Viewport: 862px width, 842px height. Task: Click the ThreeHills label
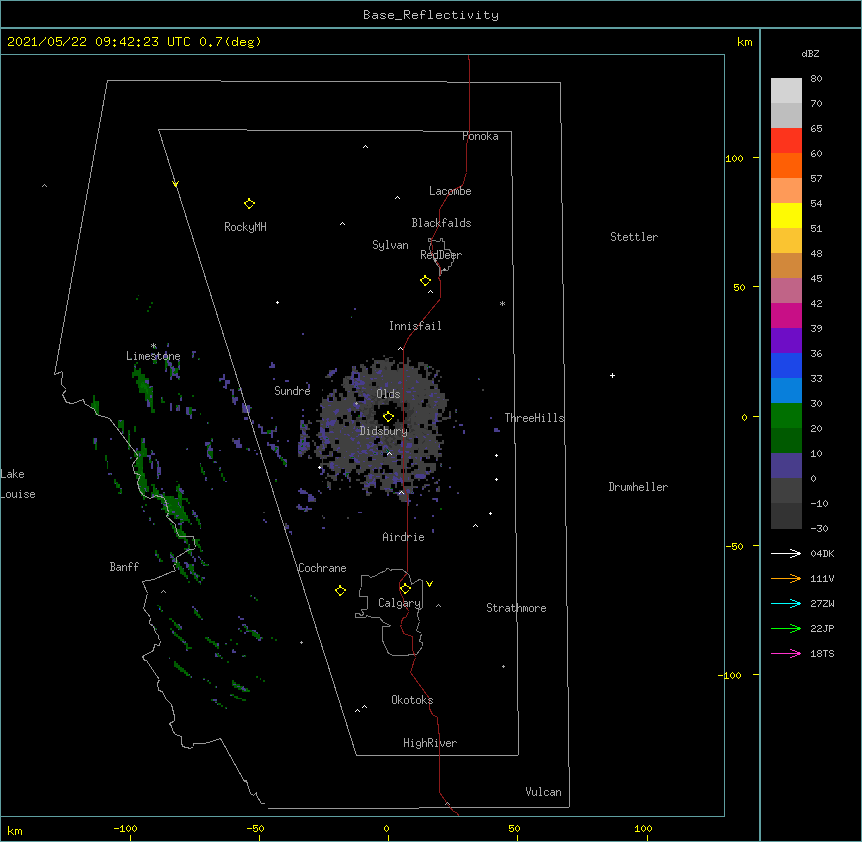tap(534, 418)
